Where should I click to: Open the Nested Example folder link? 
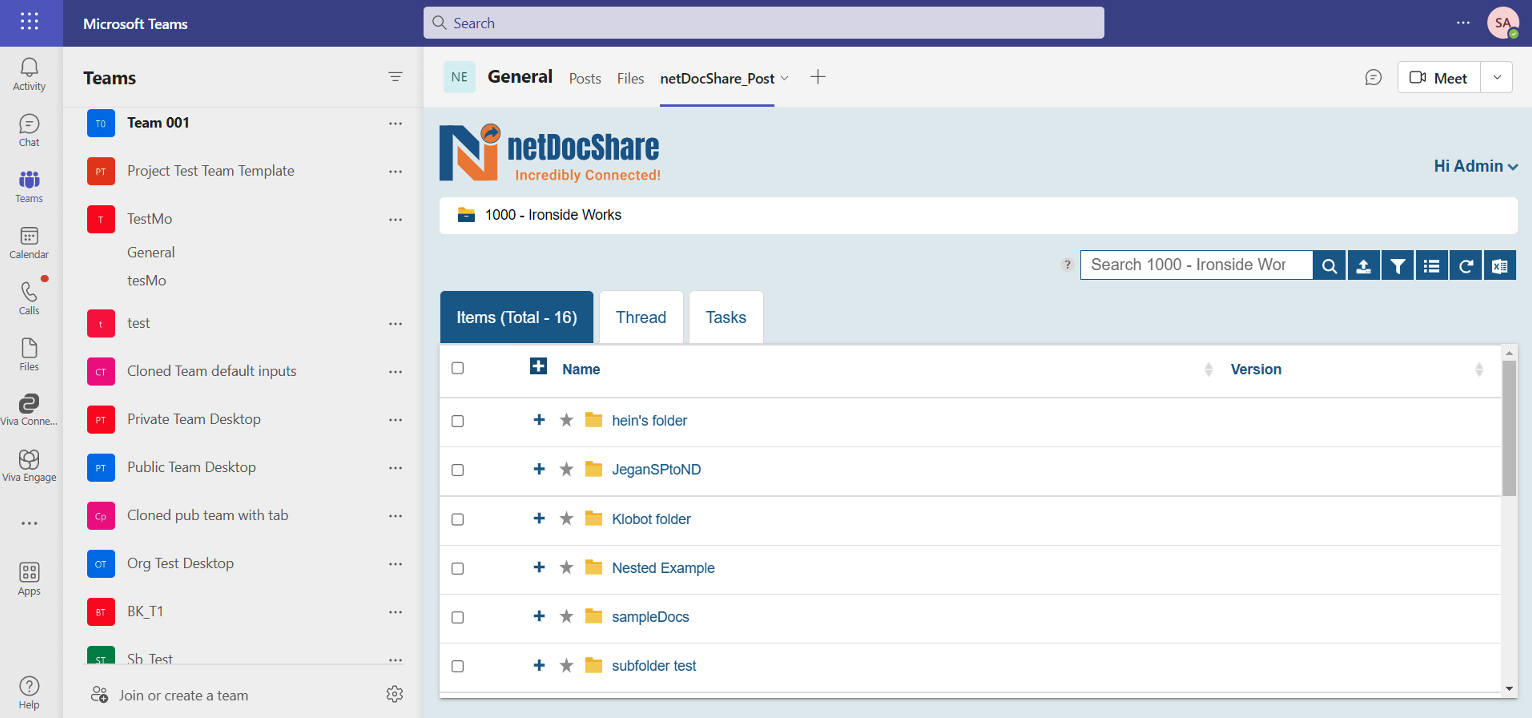(x=663, y=568)
